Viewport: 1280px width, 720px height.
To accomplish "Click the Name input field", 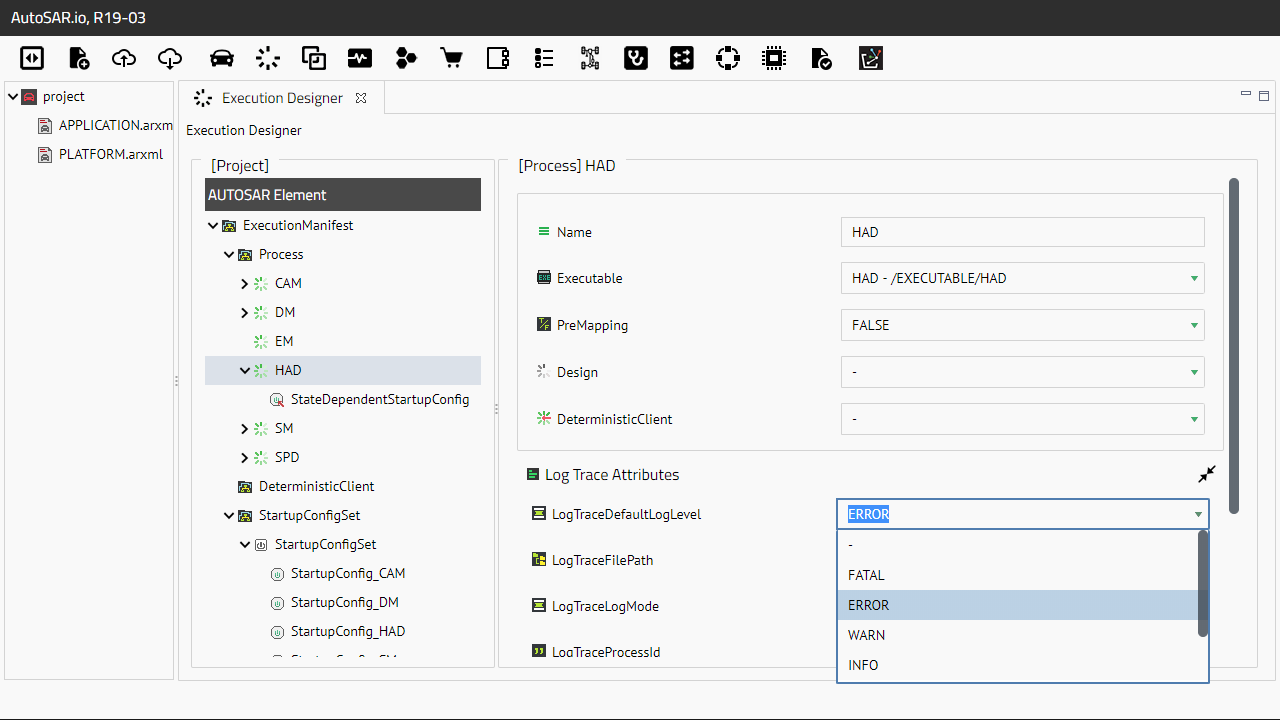I will [x=1022, y=232].
